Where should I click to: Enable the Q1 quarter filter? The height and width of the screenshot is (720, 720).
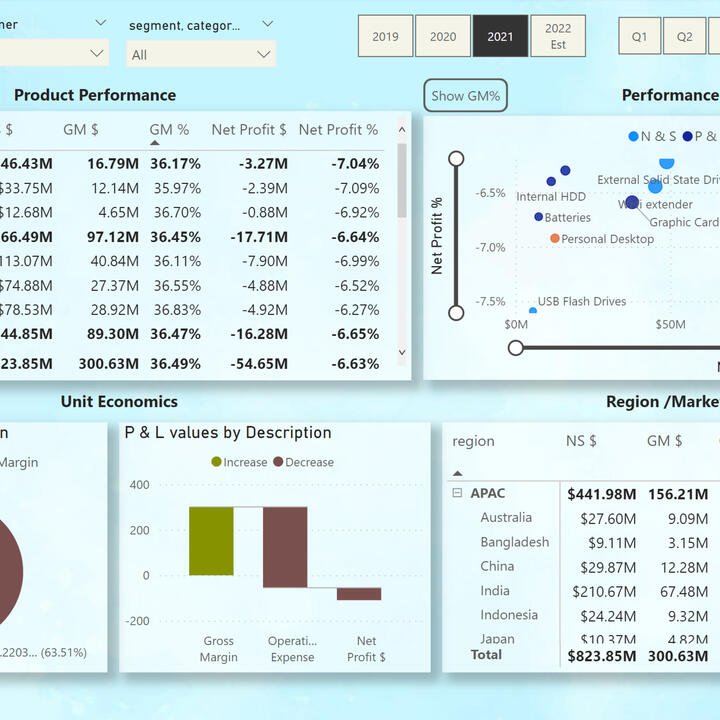point(639,37)
